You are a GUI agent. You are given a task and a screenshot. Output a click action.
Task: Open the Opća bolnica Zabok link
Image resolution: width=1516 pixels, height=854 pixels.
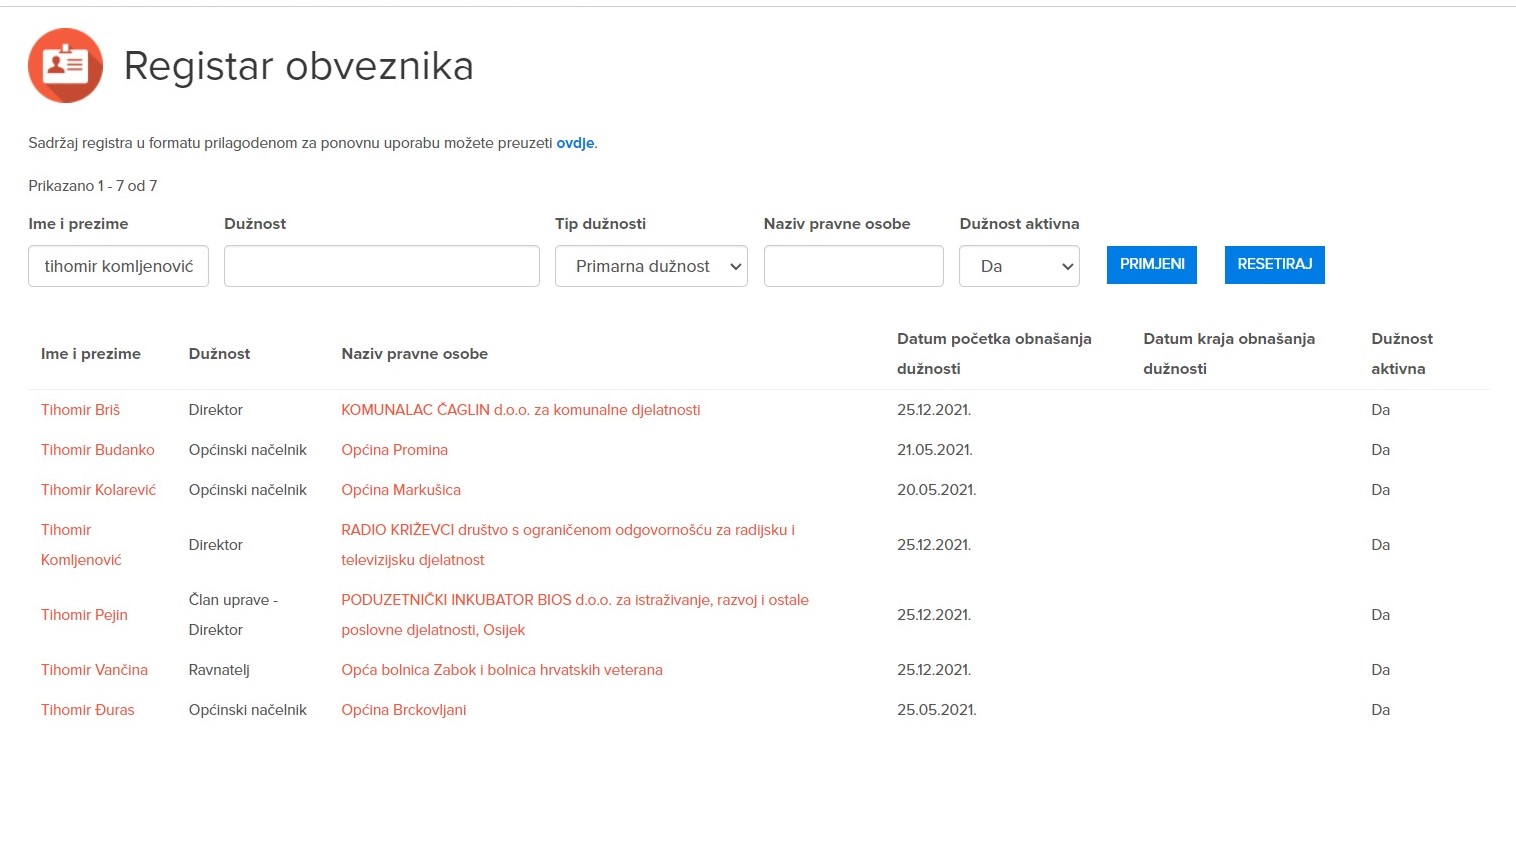click(501, 670)
